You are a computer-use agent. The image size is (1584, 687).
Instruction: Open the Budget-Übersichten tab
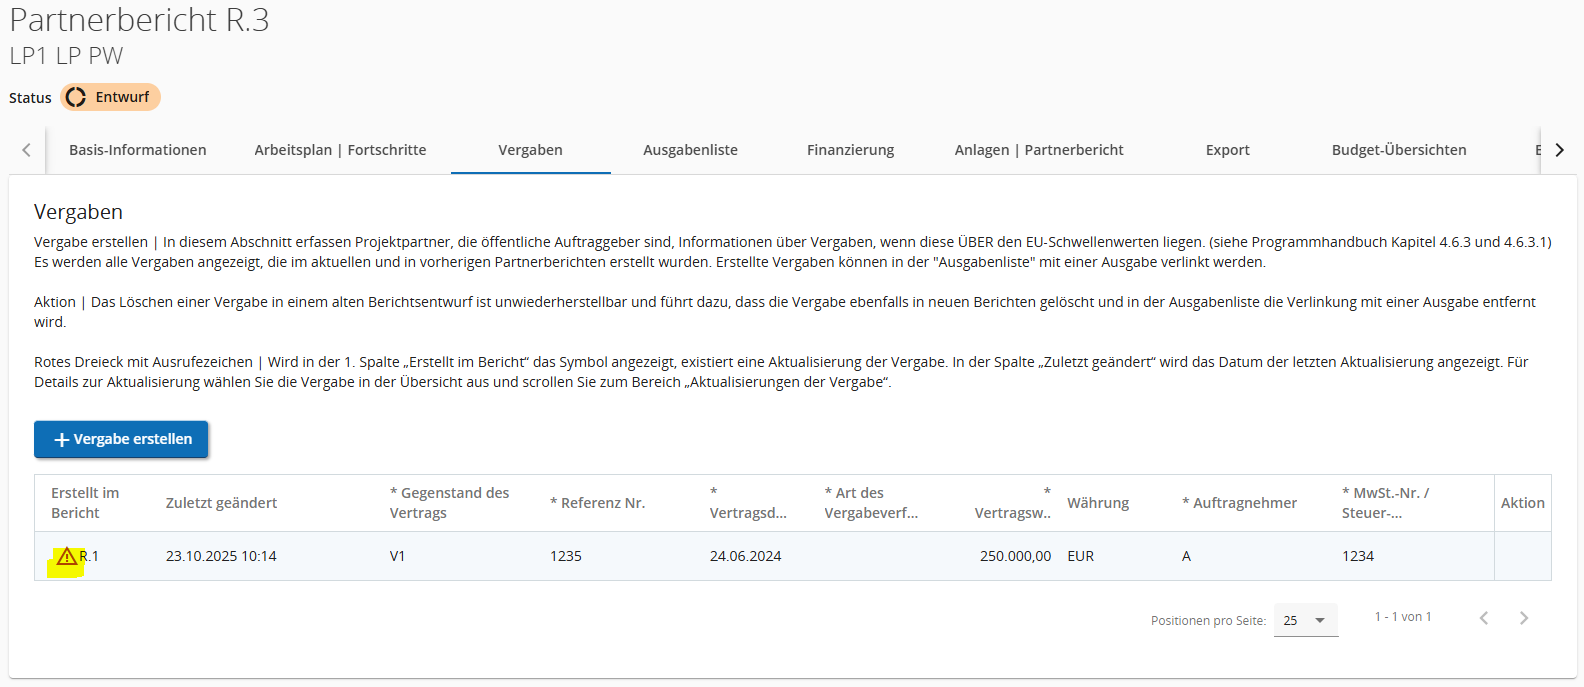1398,150
